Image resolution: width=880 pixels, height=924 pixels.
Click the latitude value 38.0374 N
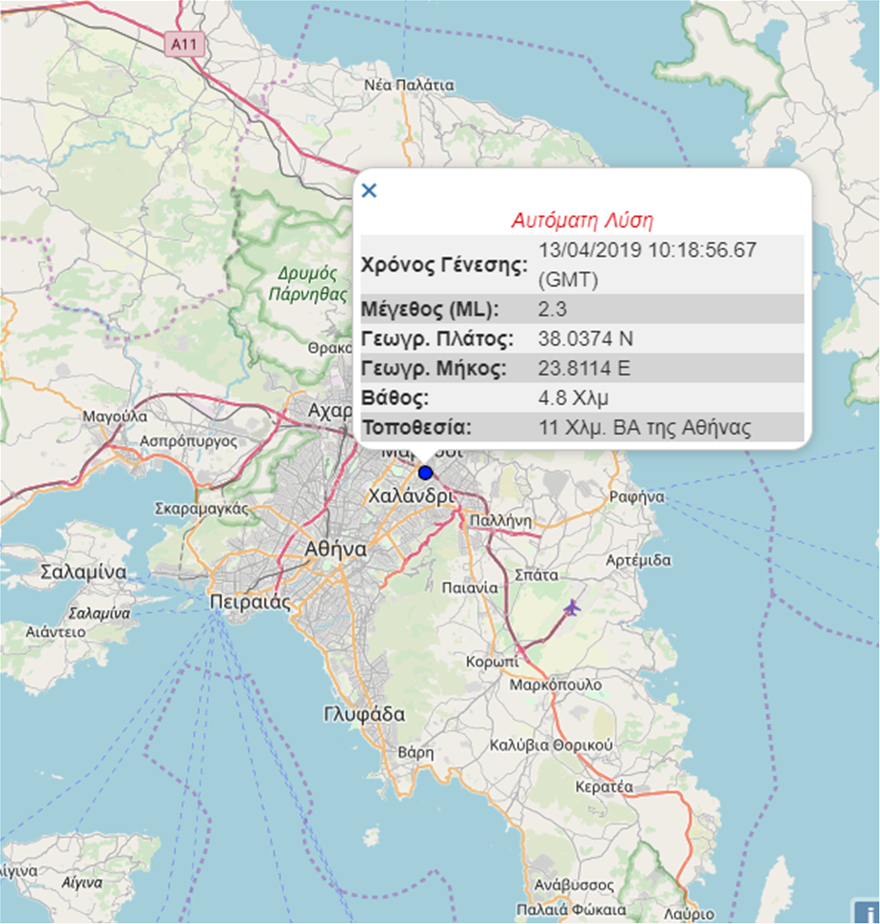[x=584, y=338]
